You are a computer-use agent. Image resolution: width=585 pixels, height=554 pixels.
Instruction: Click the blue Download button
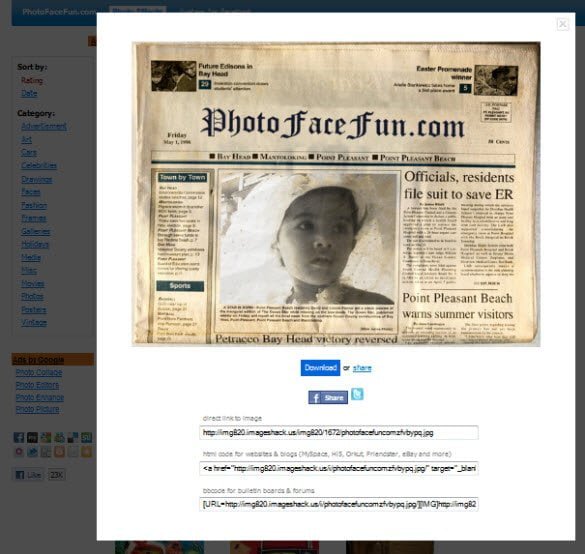tap(320, 368)
